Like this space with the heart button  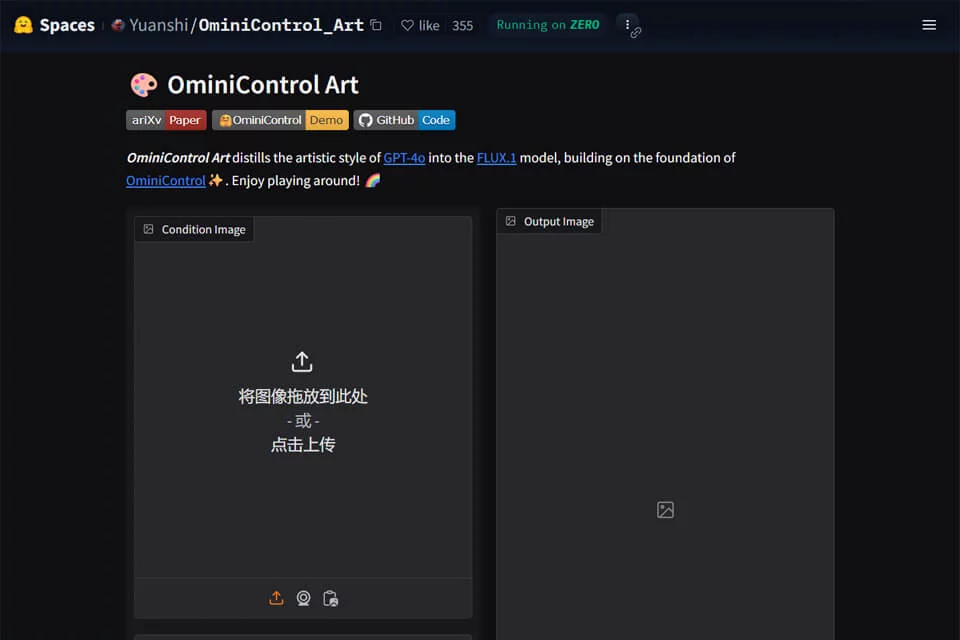[x=420, y=25]
